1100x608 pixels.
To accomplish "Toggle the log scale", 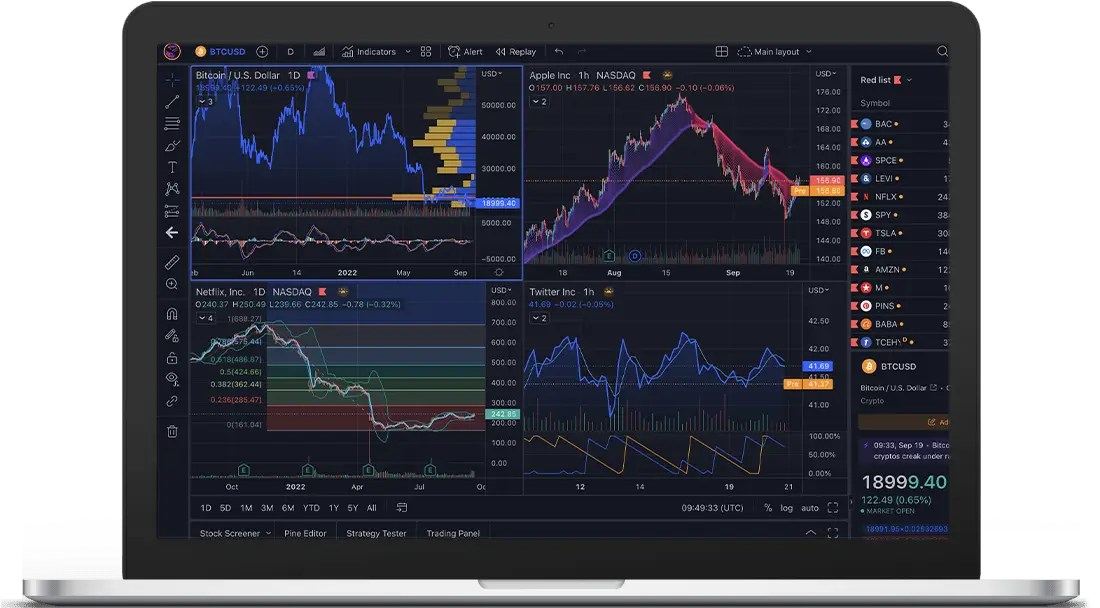I will 786,508.
